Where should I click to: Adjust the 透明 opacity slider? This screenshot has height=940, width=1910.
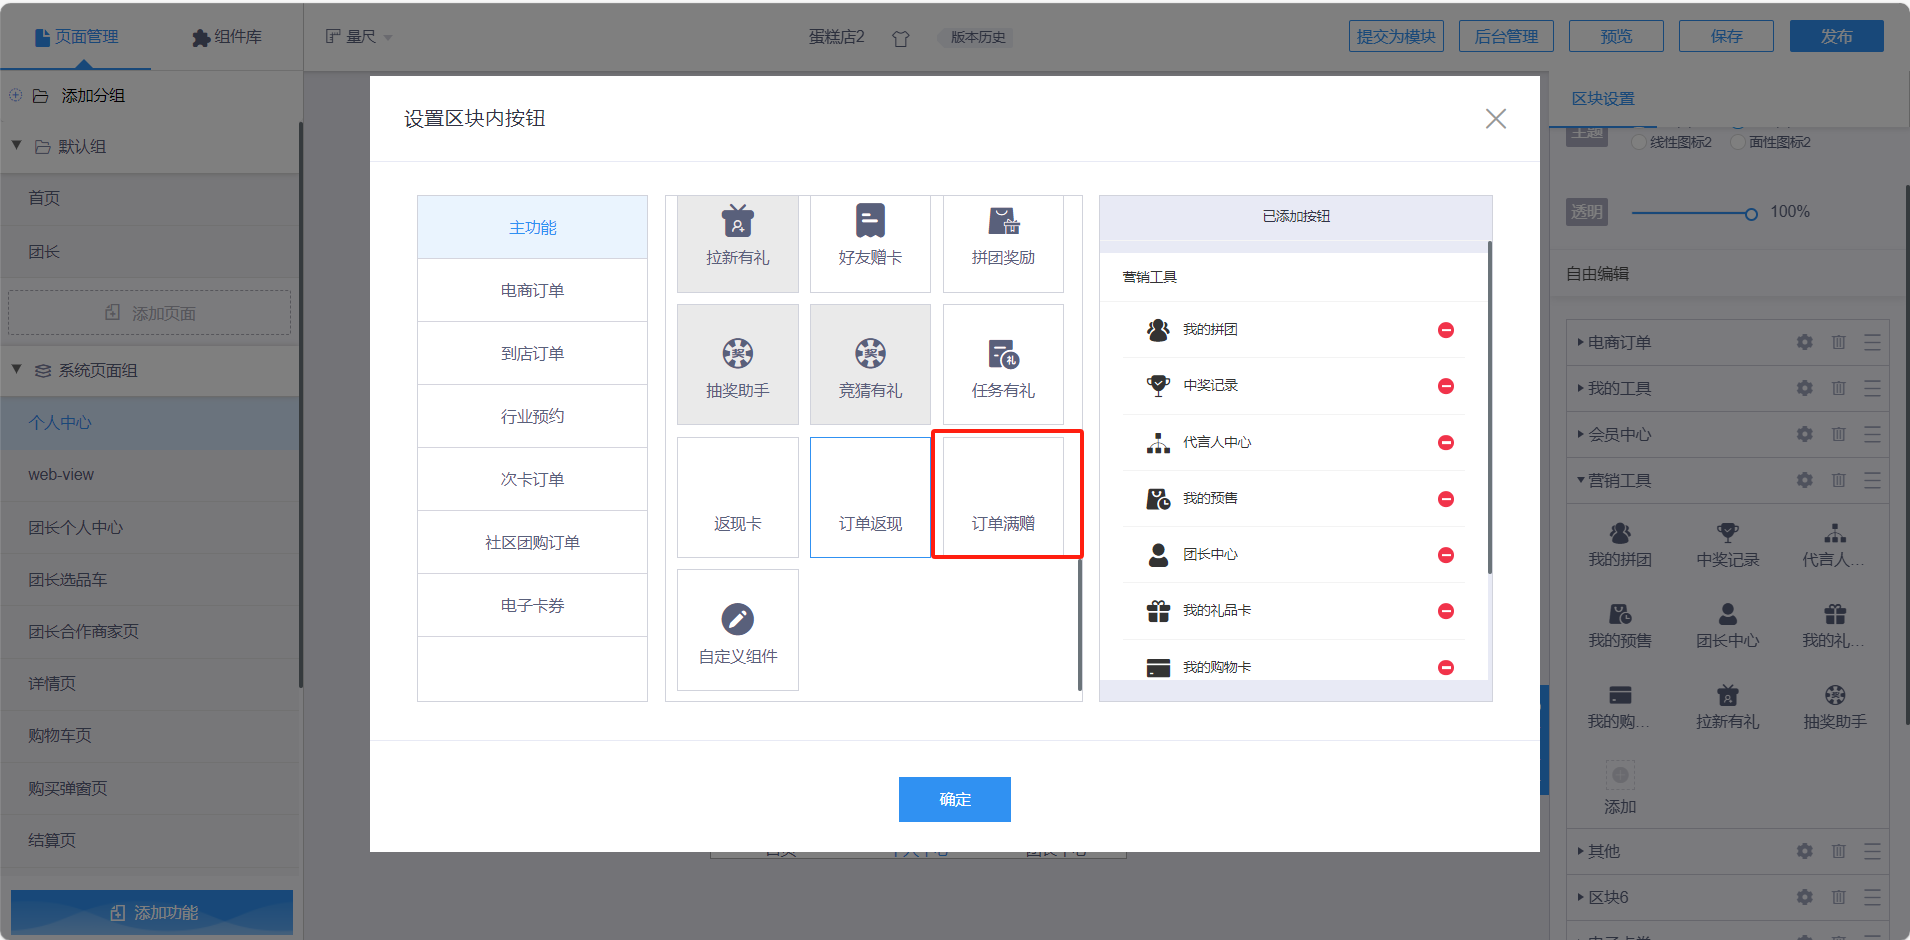1751,213
